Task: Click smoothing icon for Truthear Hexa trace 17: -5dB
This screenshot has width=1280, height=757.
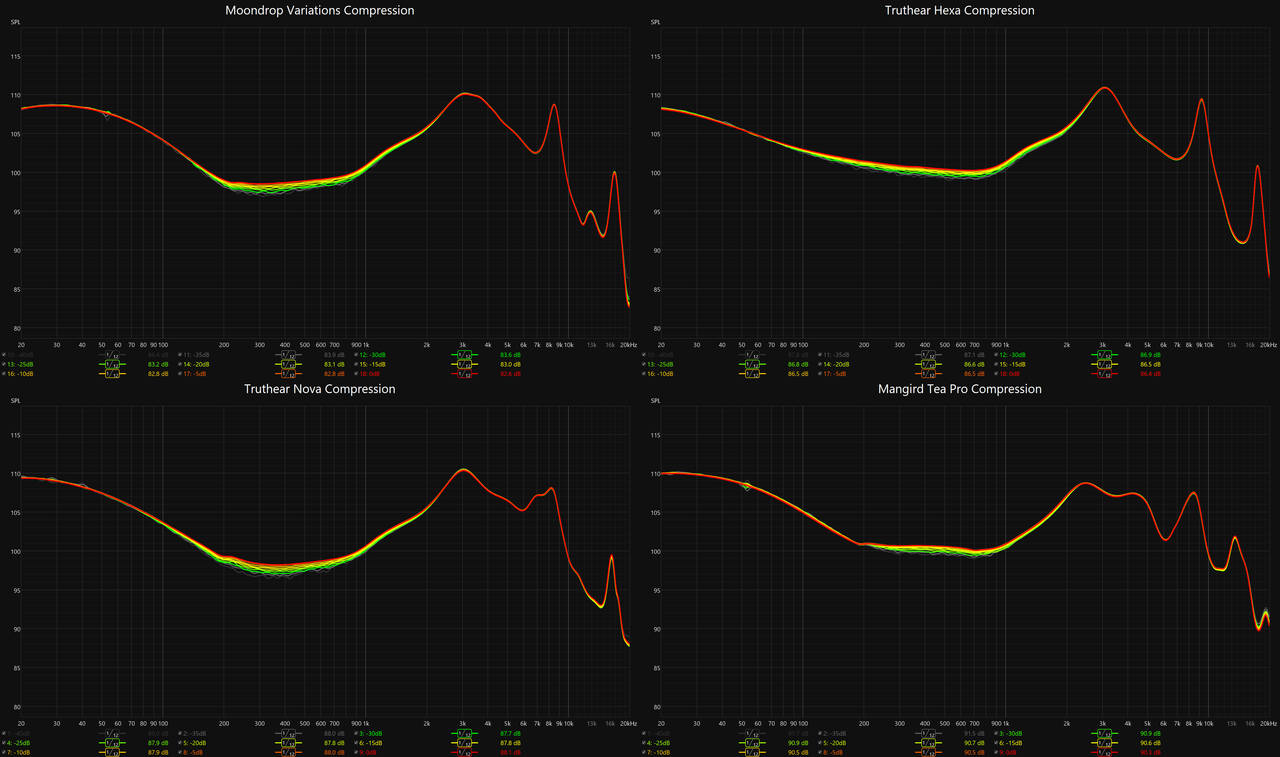Action: click(x=928, y=374)
